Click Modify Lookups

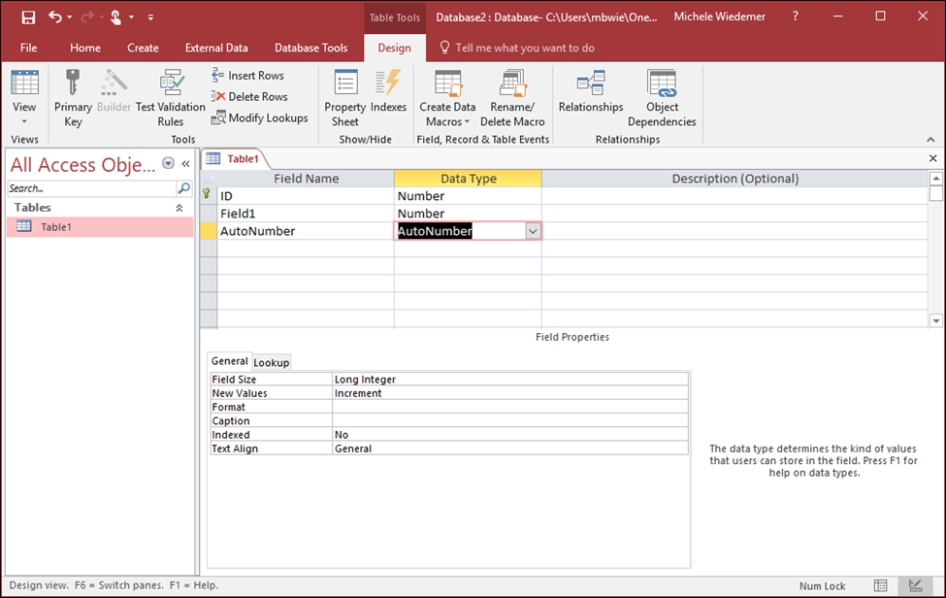[260, 118]
